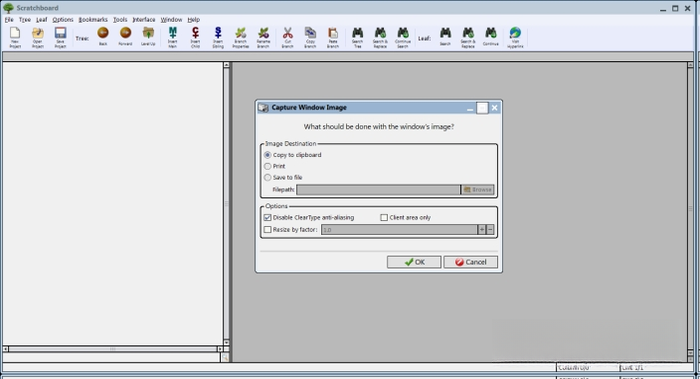Viewport: 700px width, 379px height.
Task: Click right pane scroll up arrow
Action: [690, 65]
